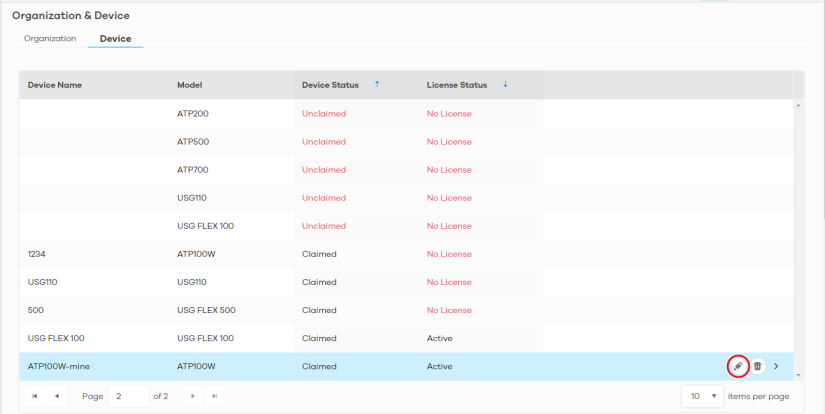This screenshot has height=414, width=825.
Task: Click the Model column header
Action: [190, 85]
